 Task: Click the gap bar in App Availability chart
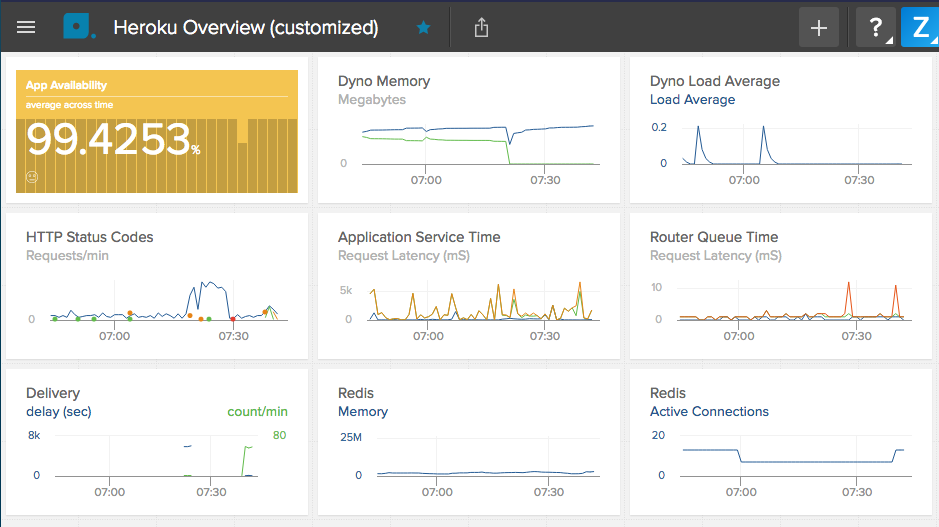click(x=243, y=131)
